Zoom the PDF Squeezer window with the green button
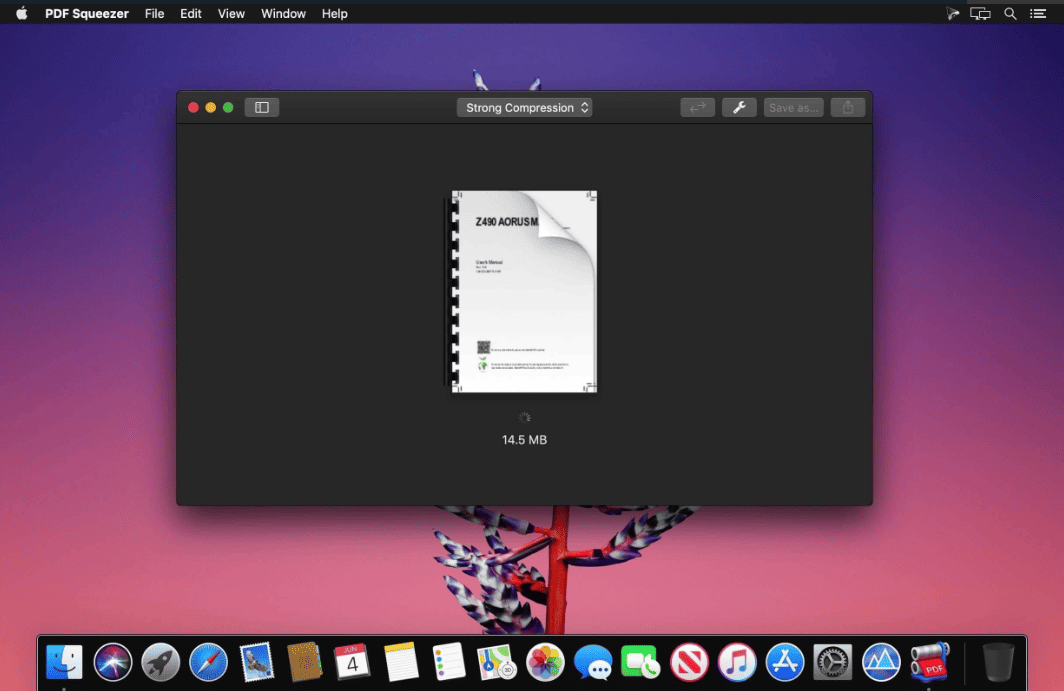This screenshot has height=691, width=1064. (229, 107)
